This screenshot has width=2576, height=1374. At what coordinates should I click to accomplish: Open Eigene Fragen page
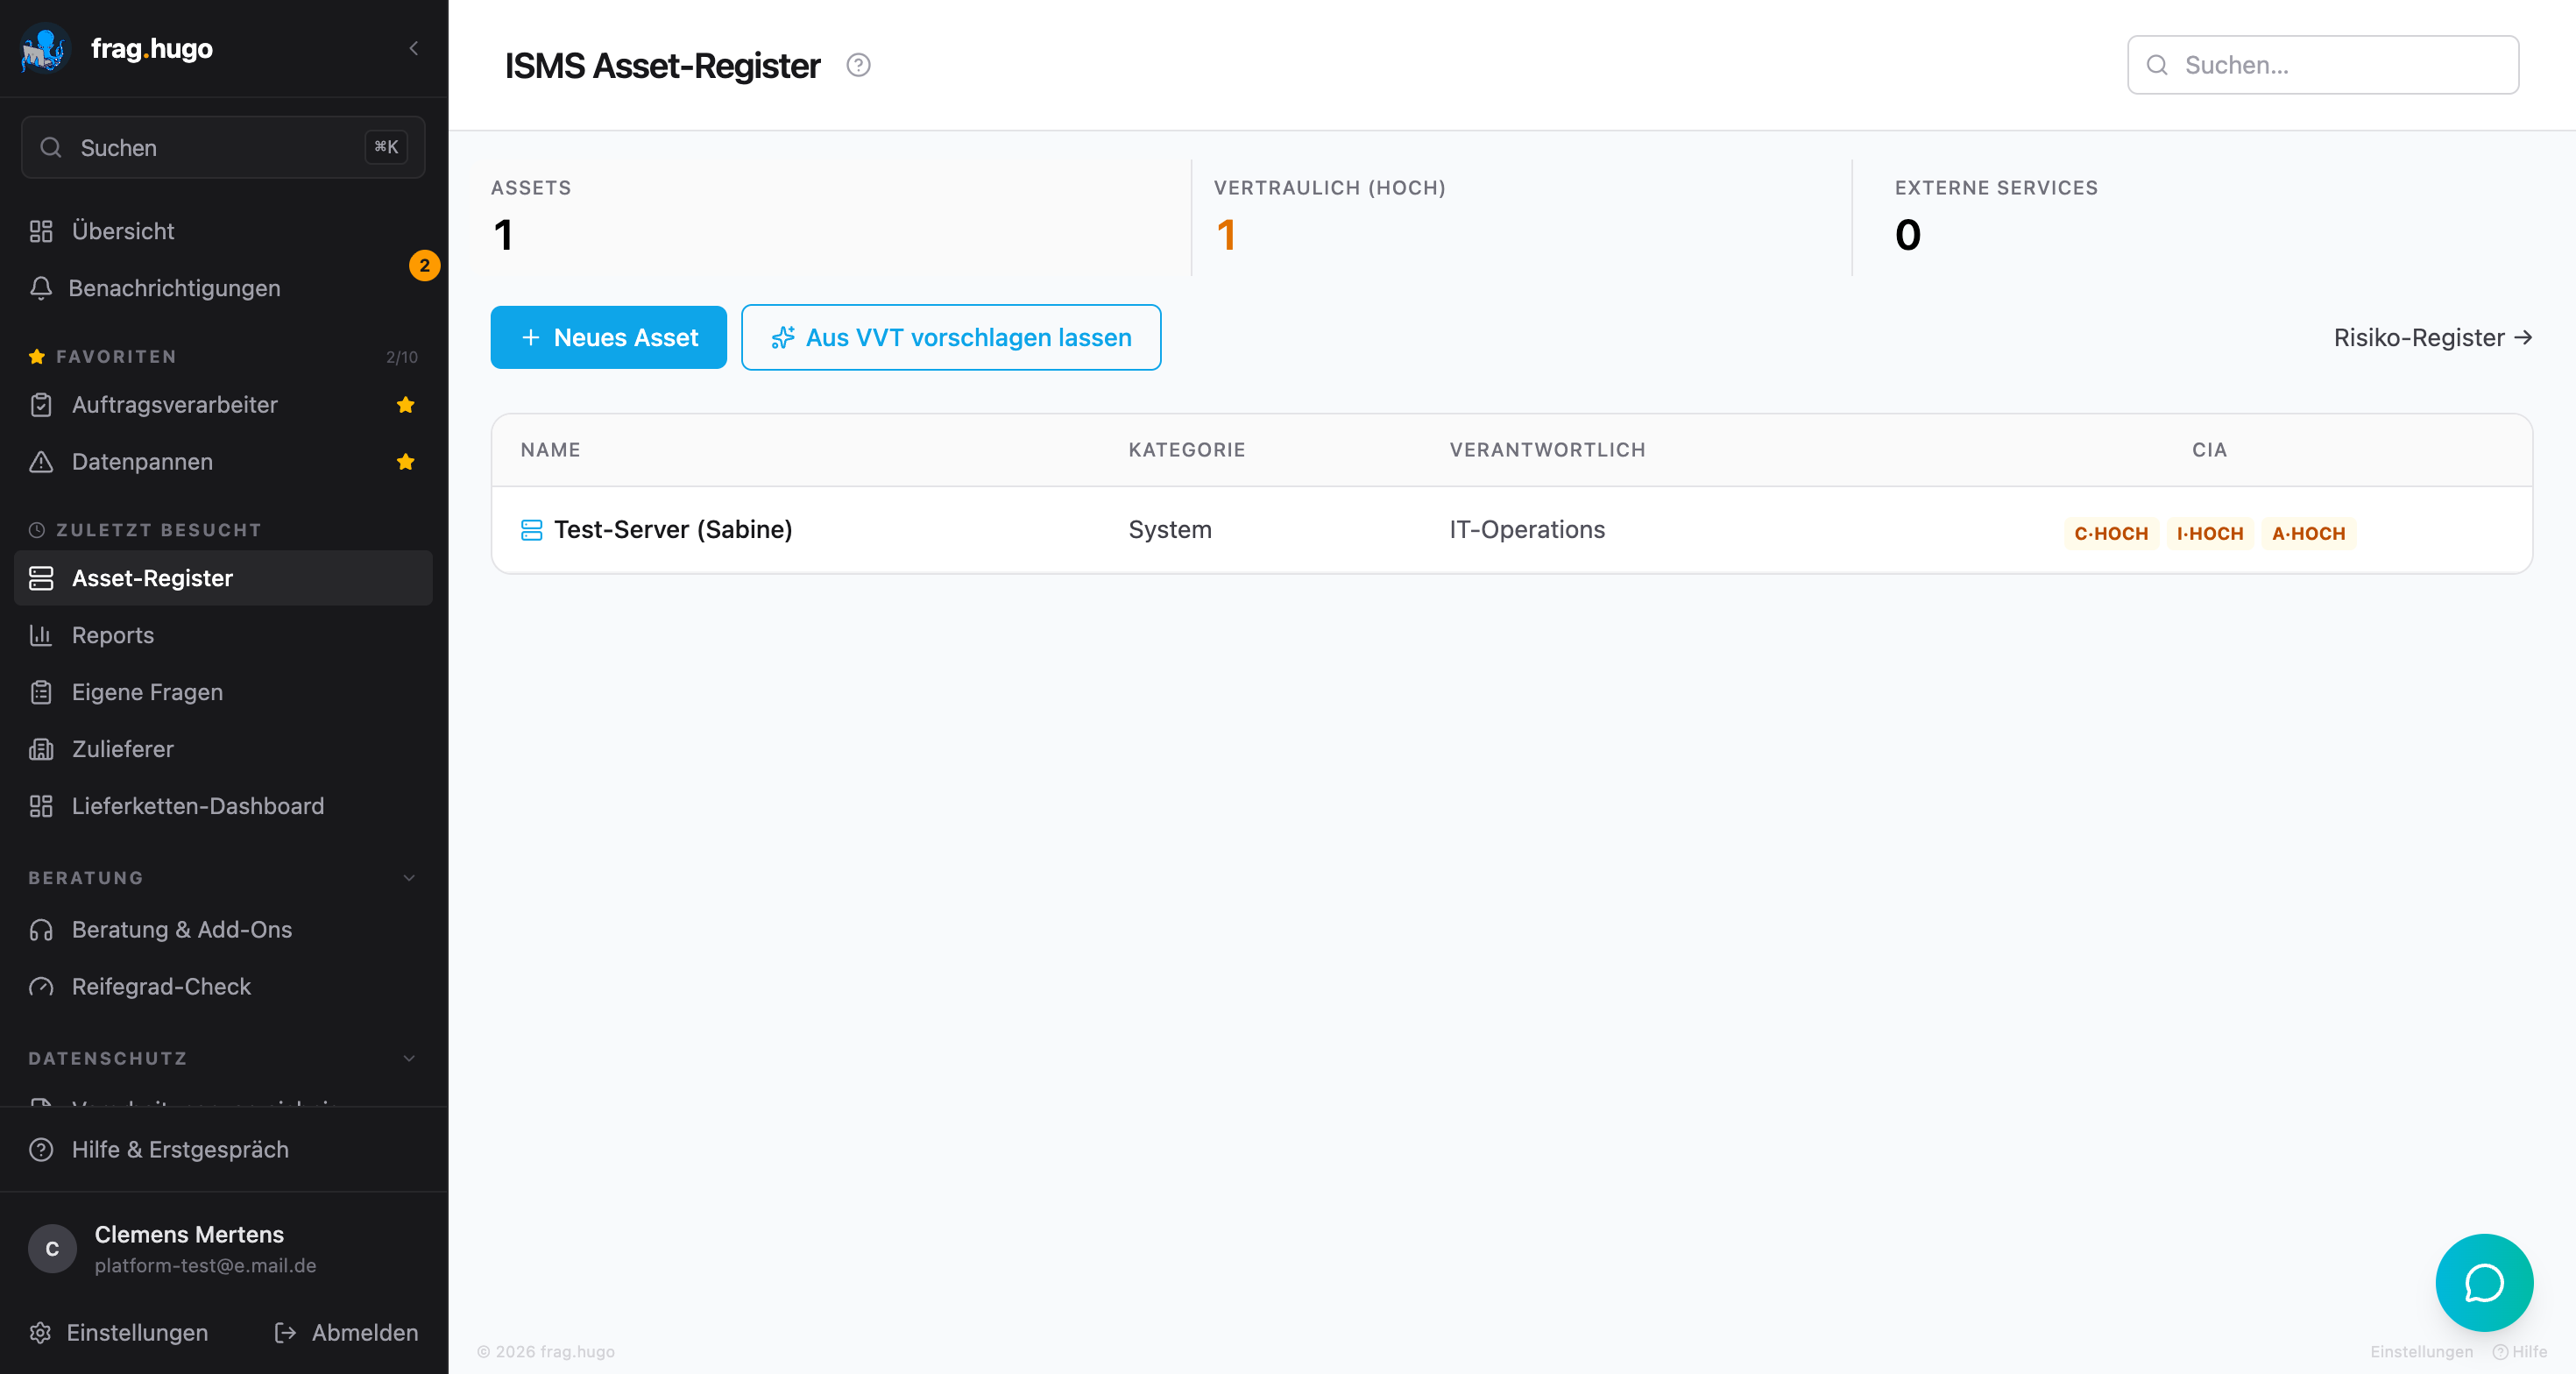[223, 692]
